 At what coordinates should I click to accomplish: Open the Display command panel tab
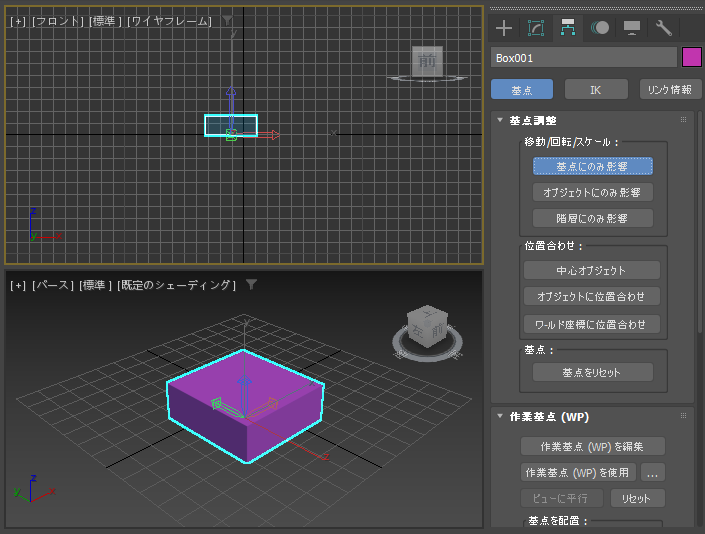[x=632, y=28]
